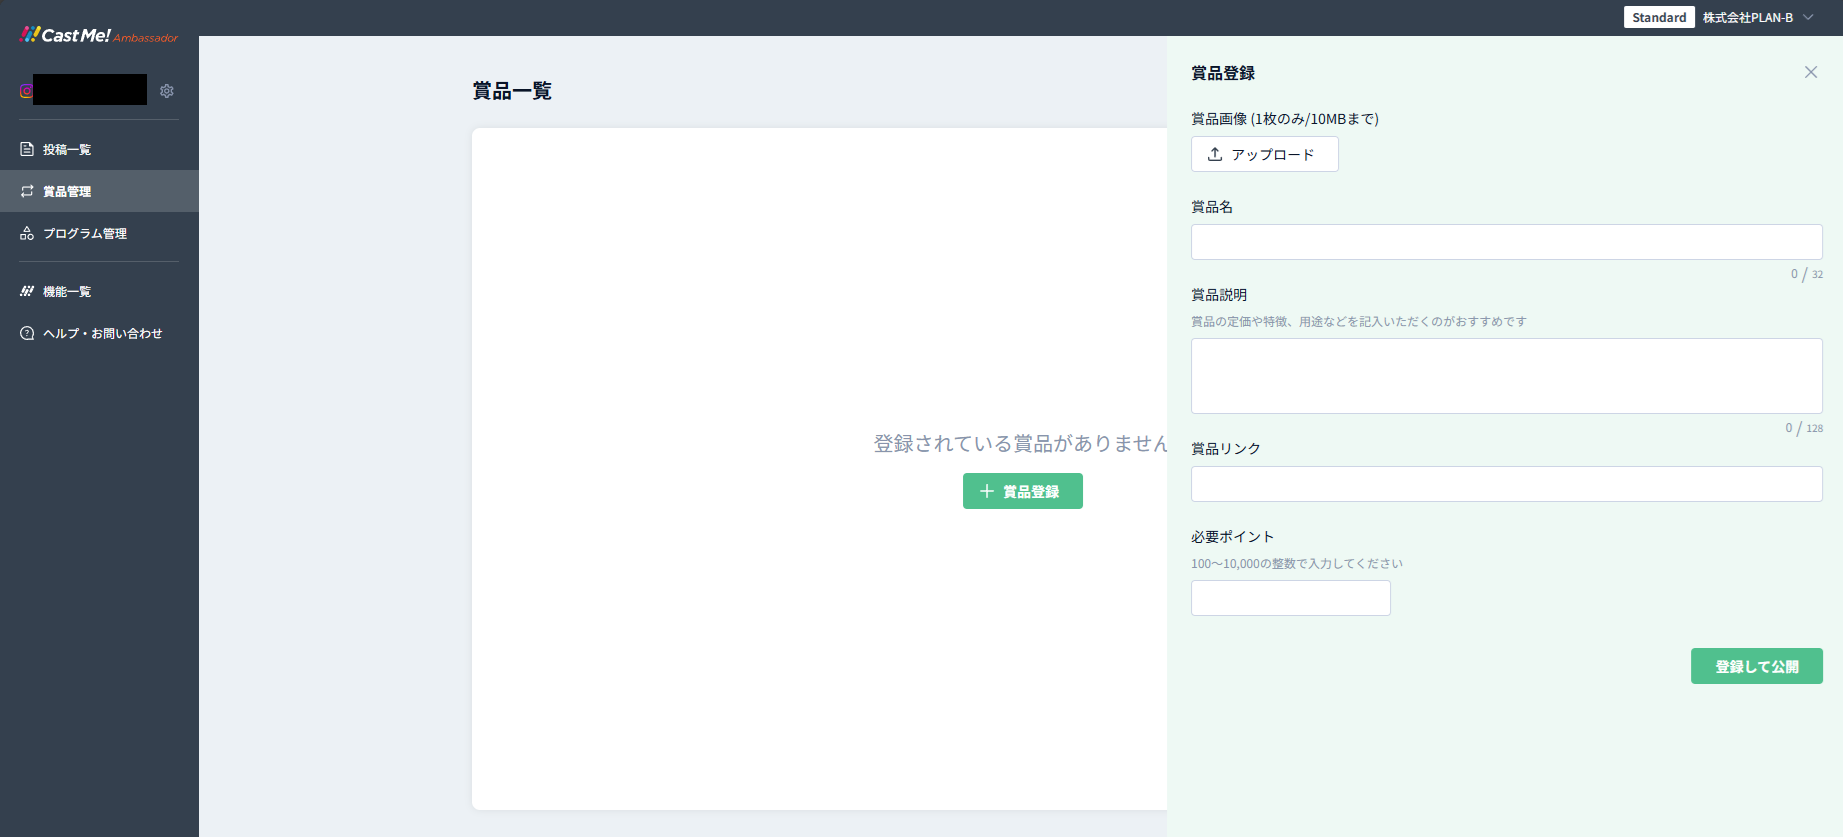Image resolution: width=1843 pixels, height=837 pixels.
Task: Close the 賞品登録 panel
Action: click(x=1810, y=72)
